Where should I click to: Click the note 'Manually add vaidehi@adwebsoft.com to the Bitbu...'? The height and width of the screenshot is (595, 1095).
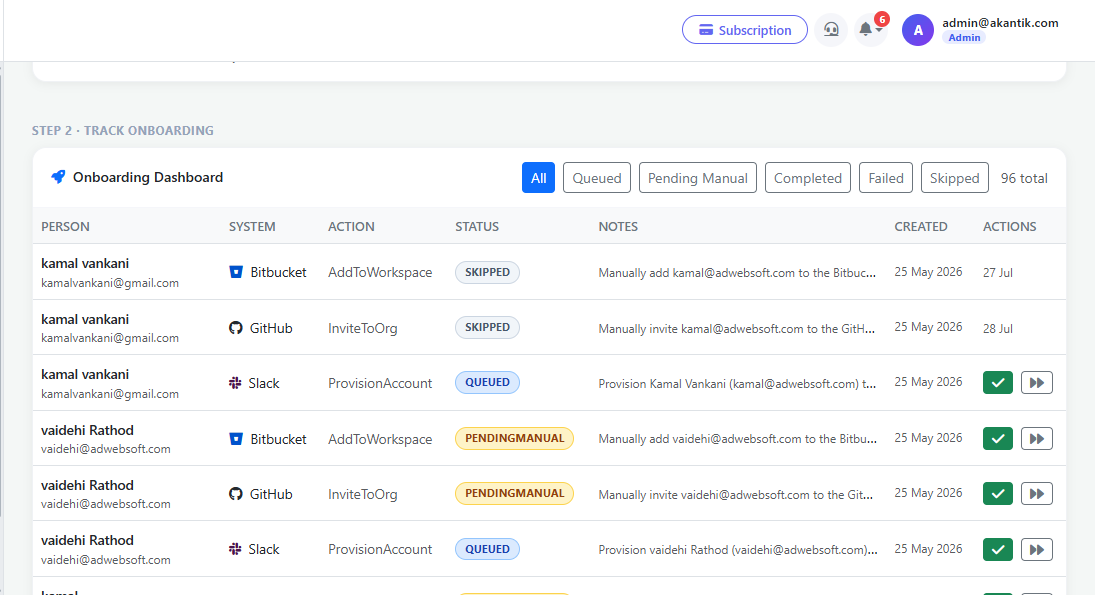point(737,439)
